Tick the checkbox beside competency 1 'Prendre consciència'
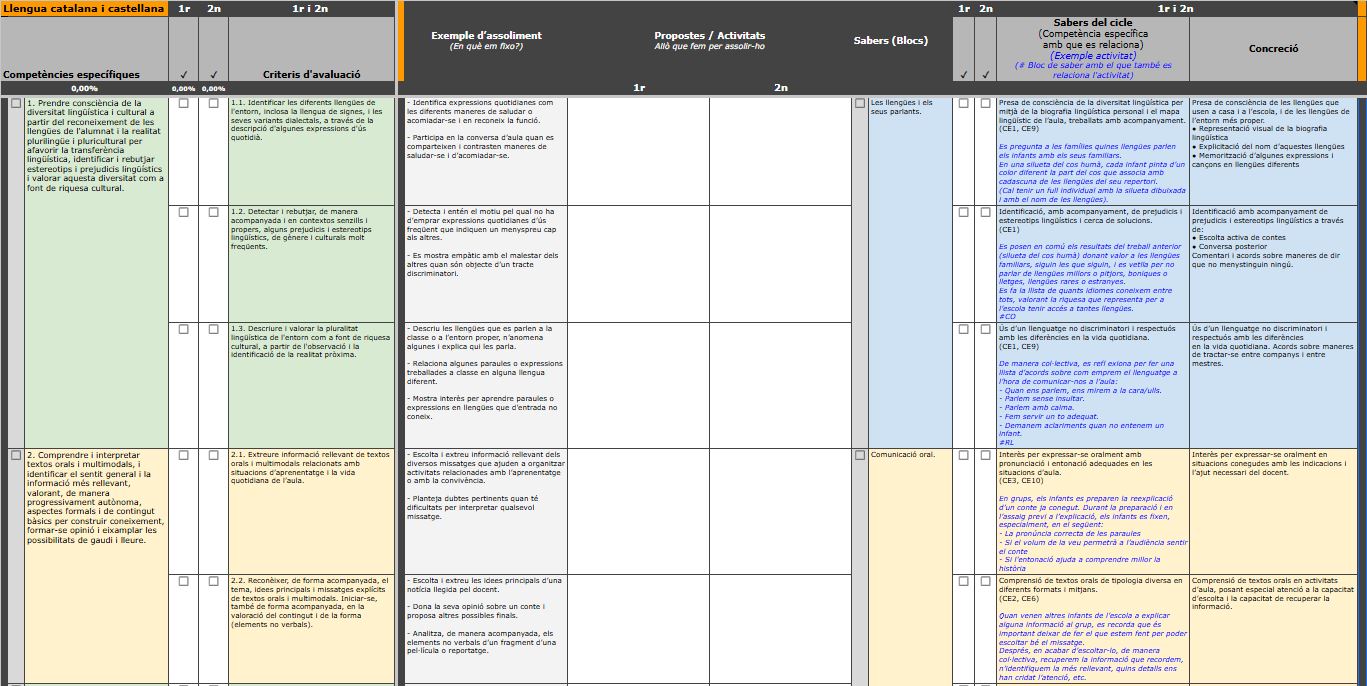 15,103
